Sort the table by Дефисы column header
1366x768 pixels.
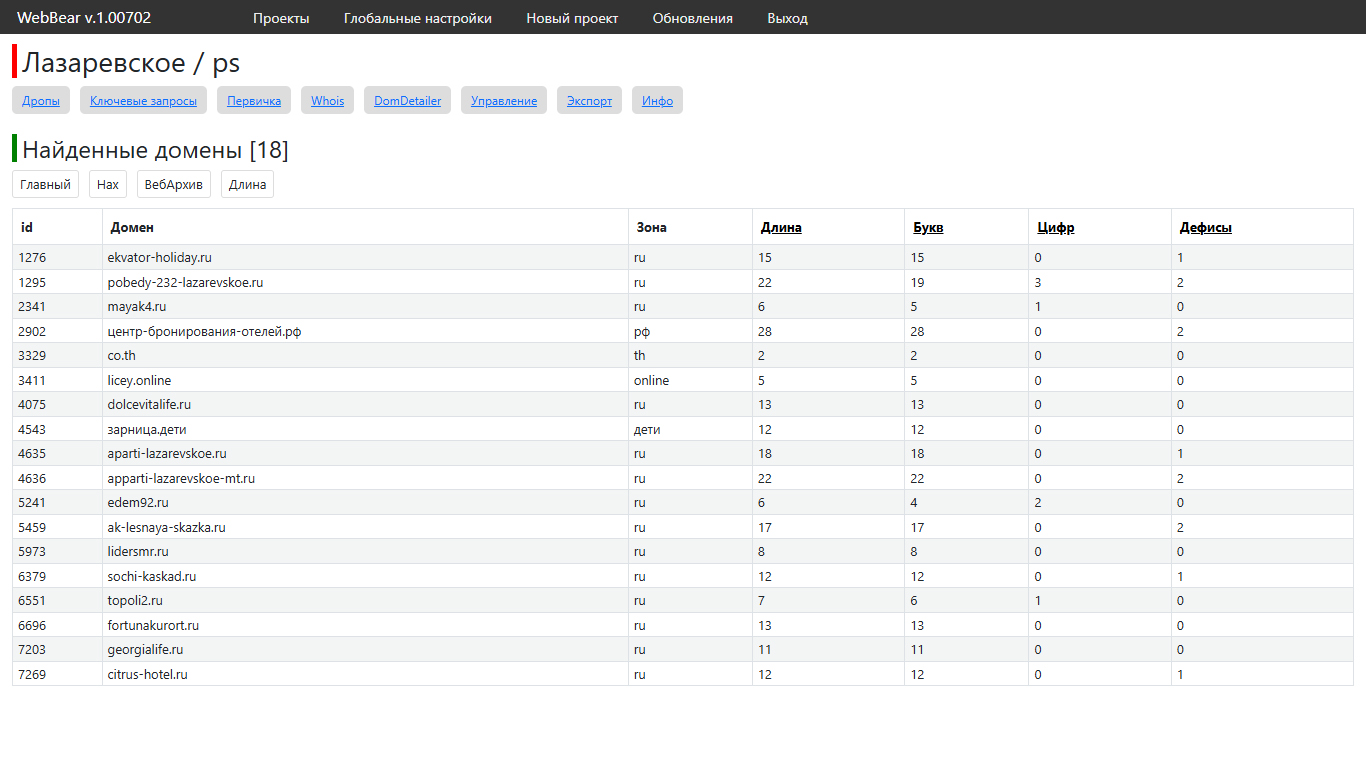coord(1205,228)
